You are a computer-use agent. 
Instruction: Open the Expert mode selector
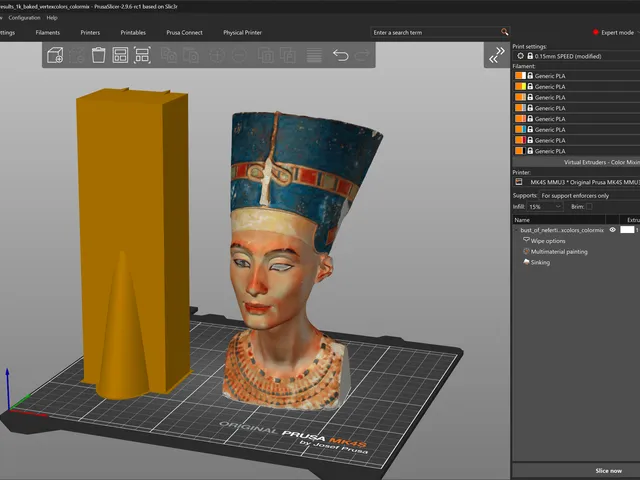[616, 32]
